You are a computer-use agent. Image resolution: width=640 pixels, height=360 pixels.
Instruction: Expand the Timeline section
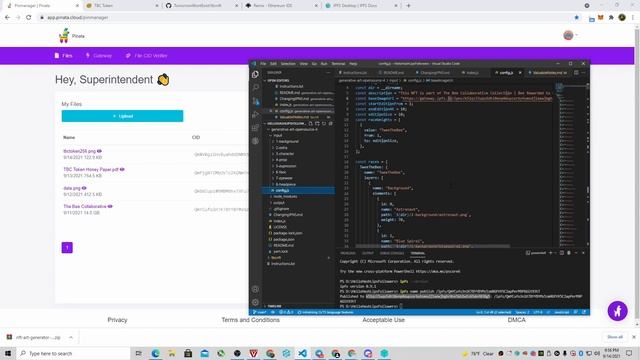(x=274, y=306)
